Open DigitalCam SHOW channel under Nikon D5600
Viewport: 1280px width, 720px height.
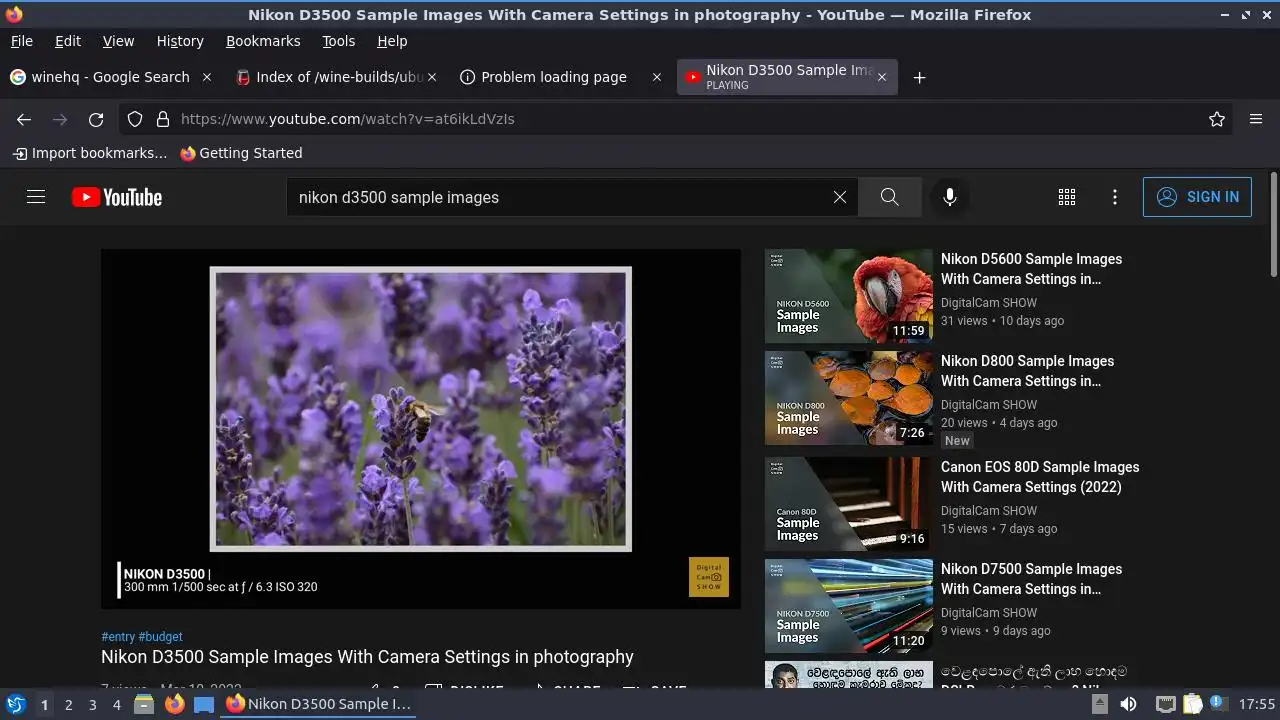[989, 303]
